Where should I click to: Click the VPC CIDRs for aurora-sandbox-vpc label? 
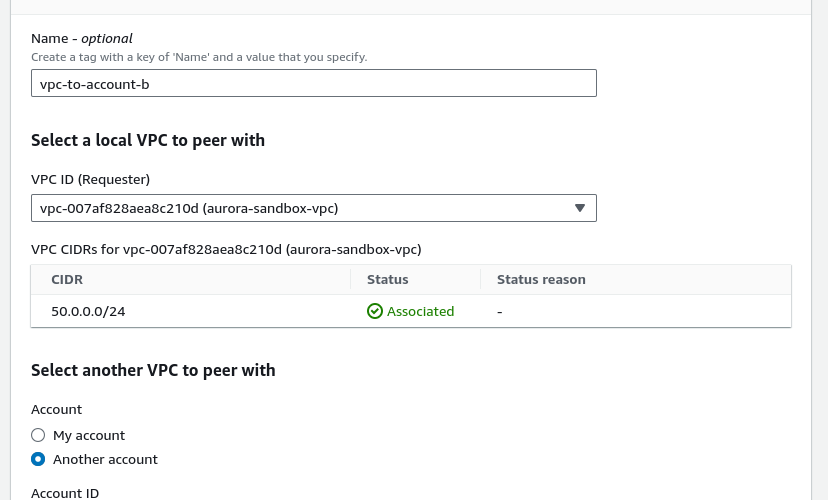[x=226, y=248]
